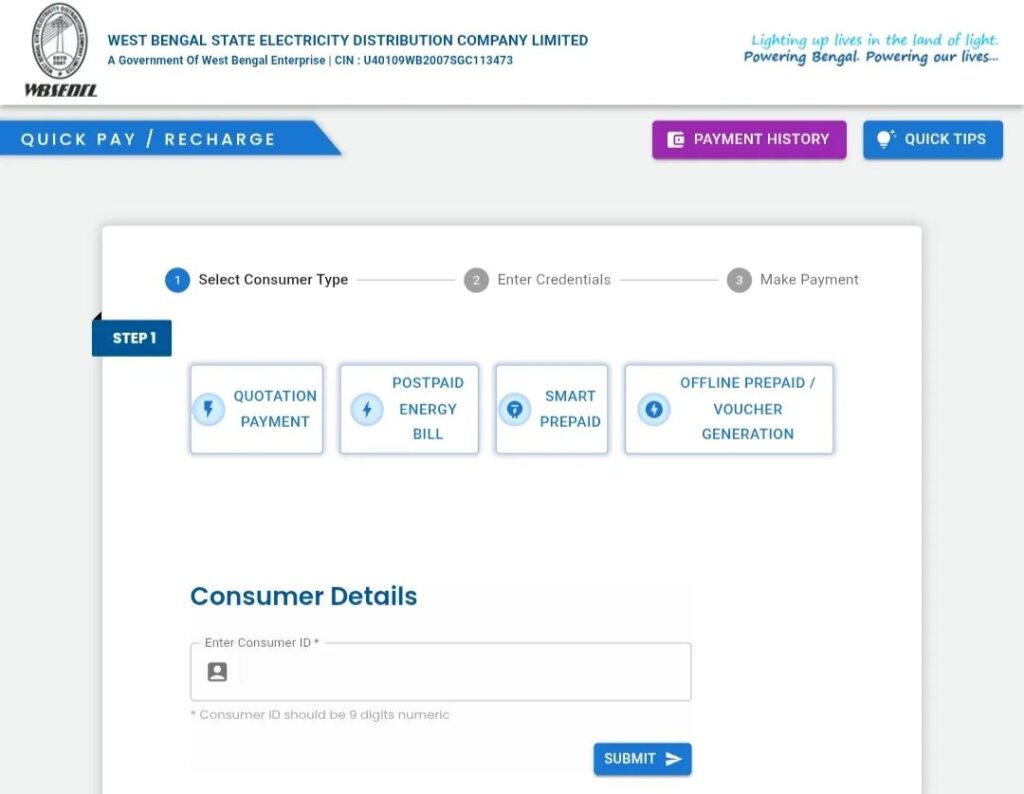Focus the Enter Consumer ID field
The width and height of the screenshot is (1024, 794).
pos(460,672)
